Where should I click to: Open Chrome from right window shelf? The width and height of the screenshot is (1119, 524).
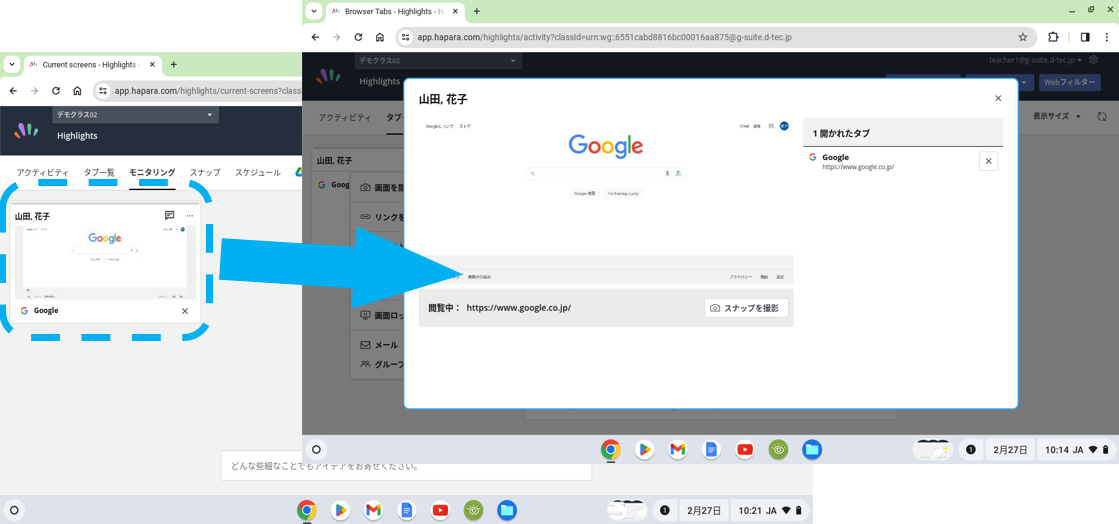610,449
